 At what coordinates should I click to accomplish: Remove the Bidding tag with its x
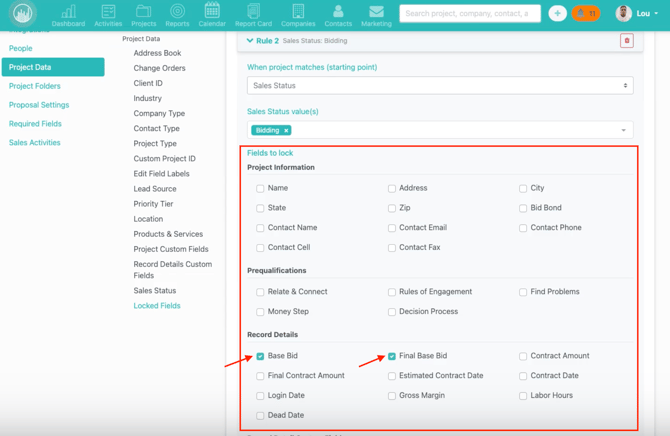286,131
